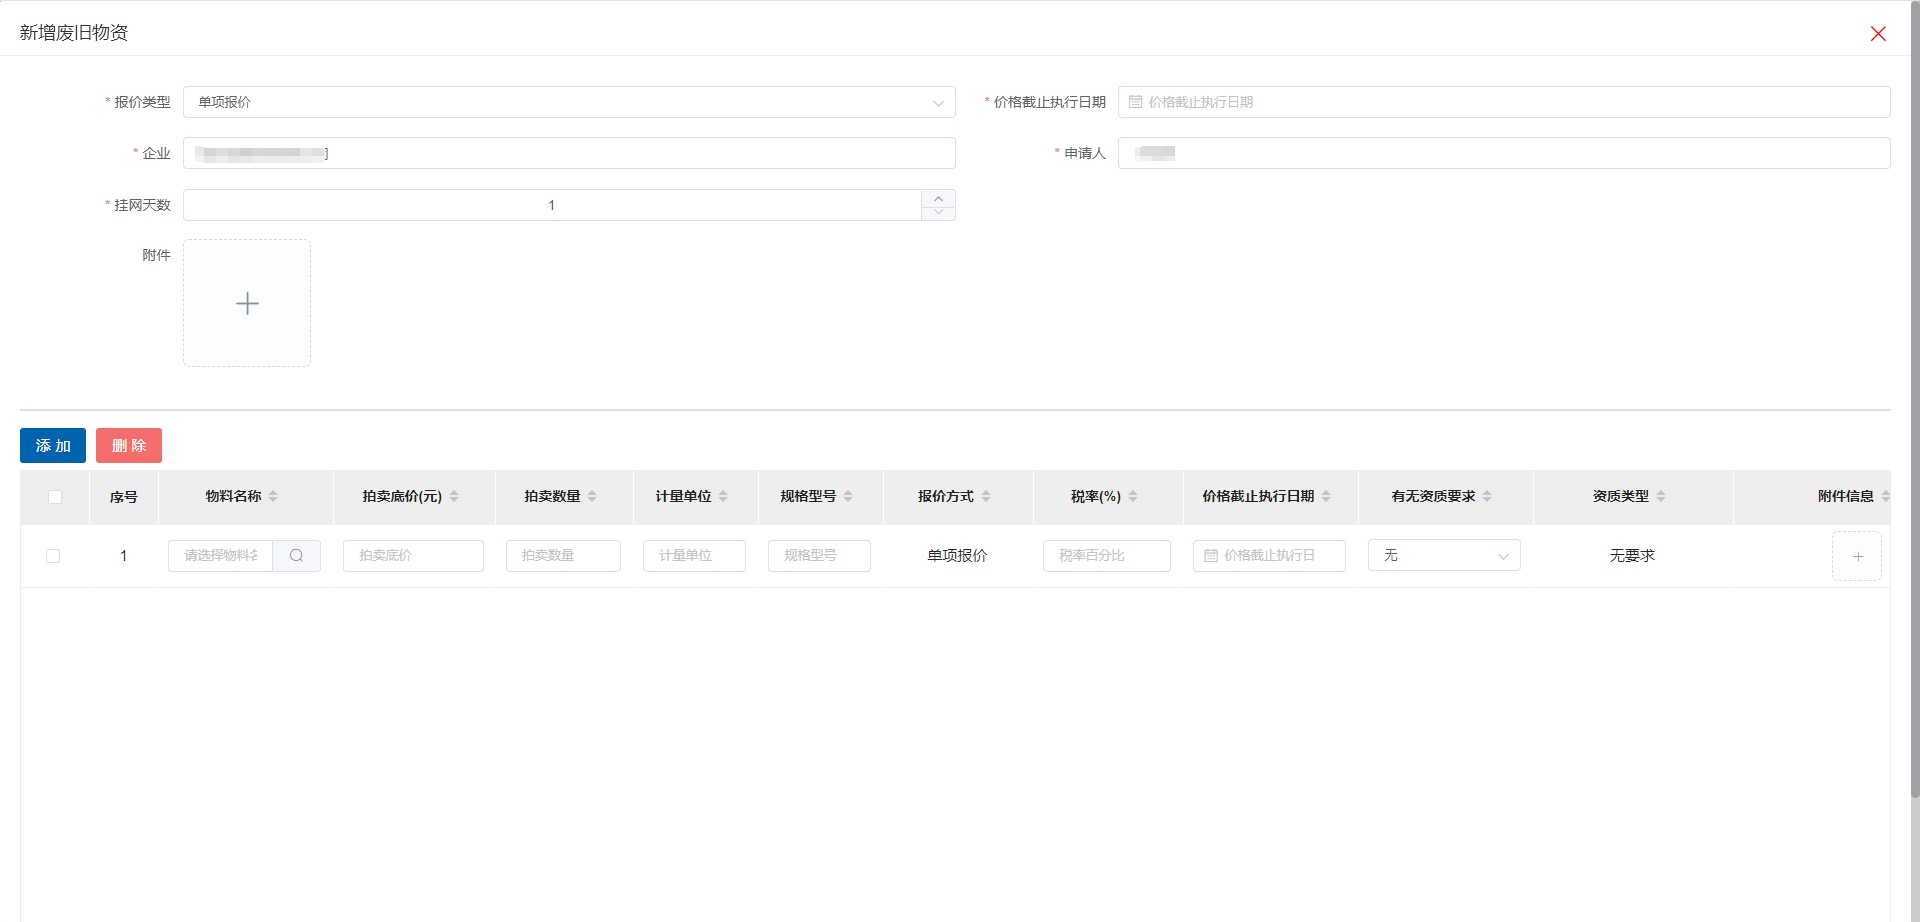The width and height of the screenshot is (1920, 922).
Task: Click the sort icon next to 拍卖底价(元) header
Action: coord(454,497)
